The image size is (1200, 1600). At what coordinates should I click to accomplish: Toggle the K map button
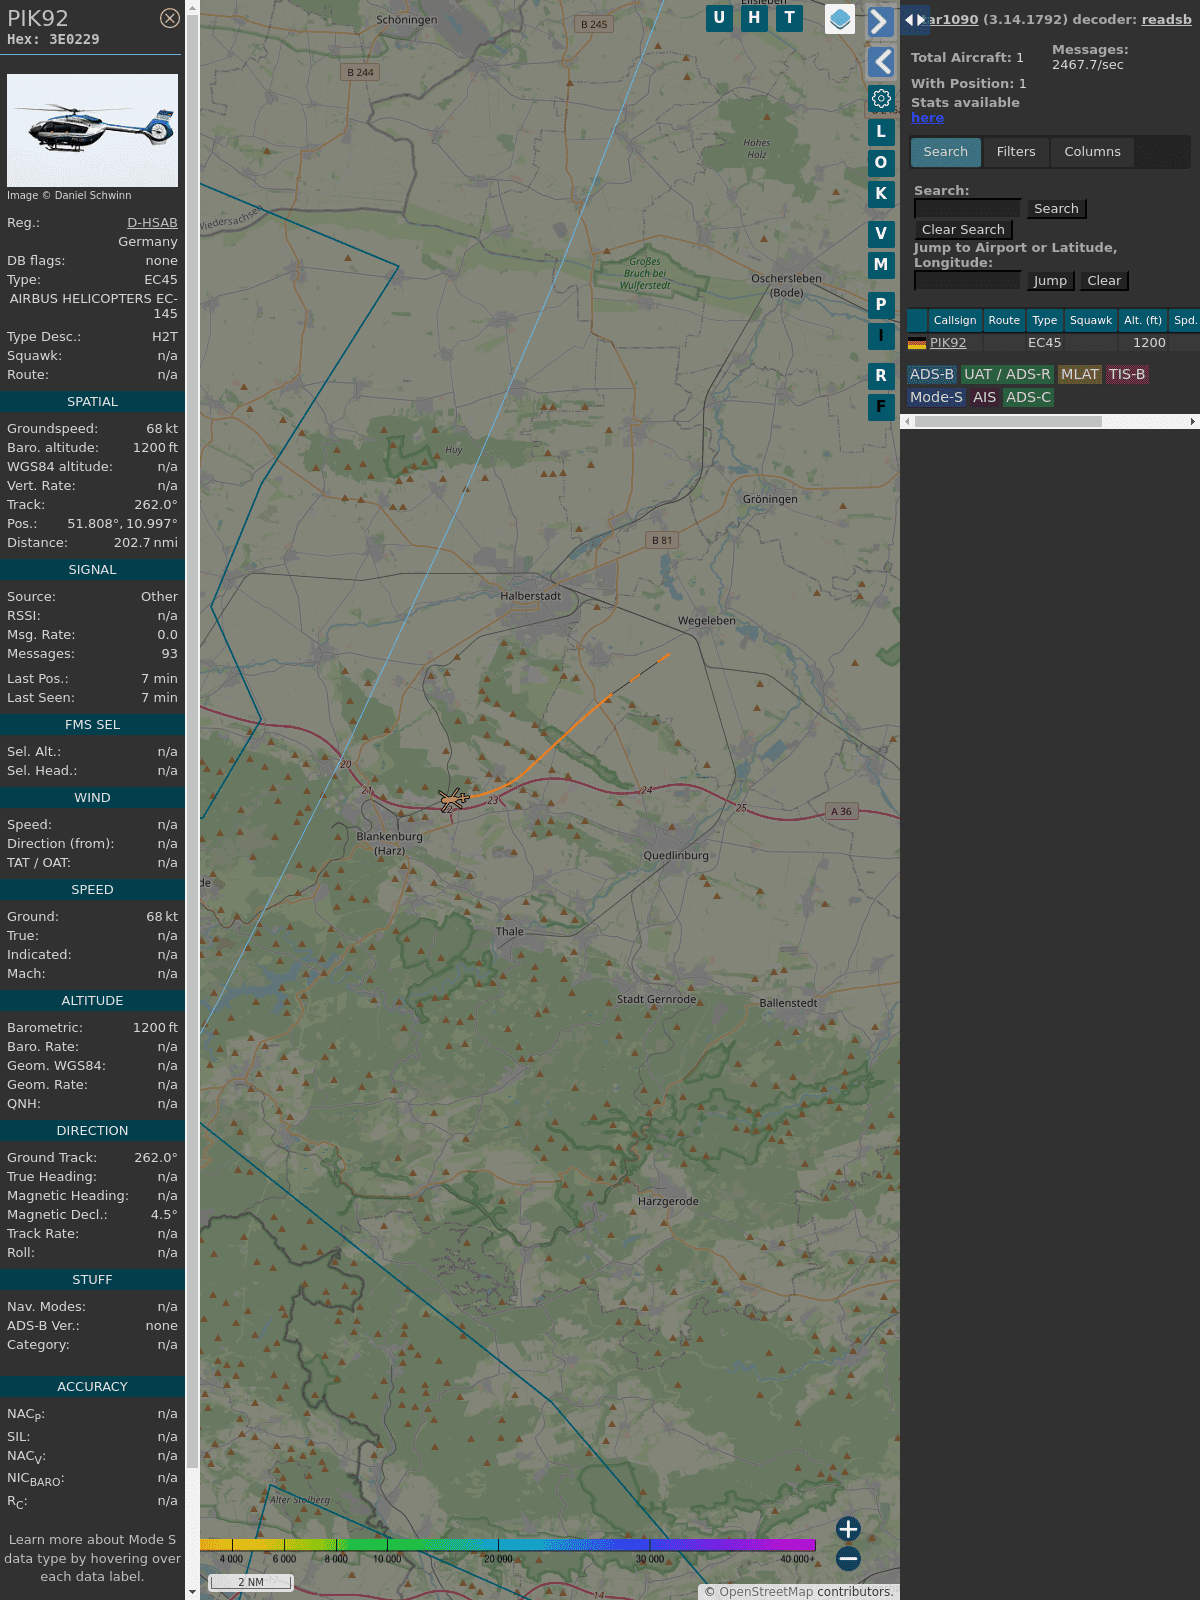coord(881,194)
